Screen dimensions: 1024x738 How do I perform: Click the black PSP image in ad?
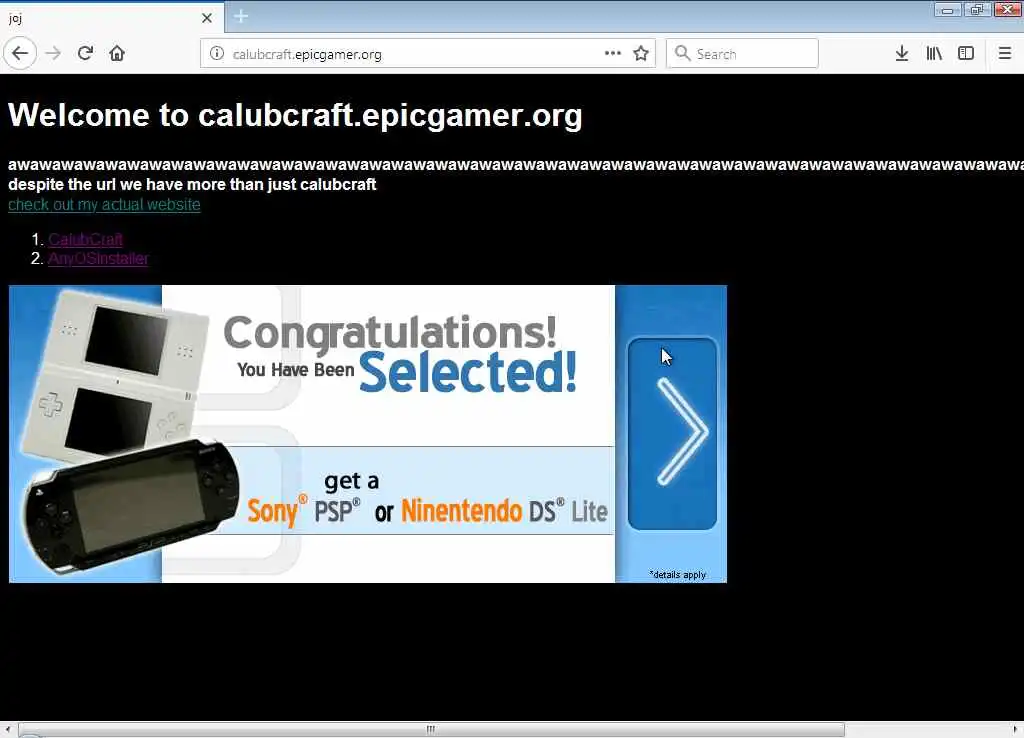[131, 506]
